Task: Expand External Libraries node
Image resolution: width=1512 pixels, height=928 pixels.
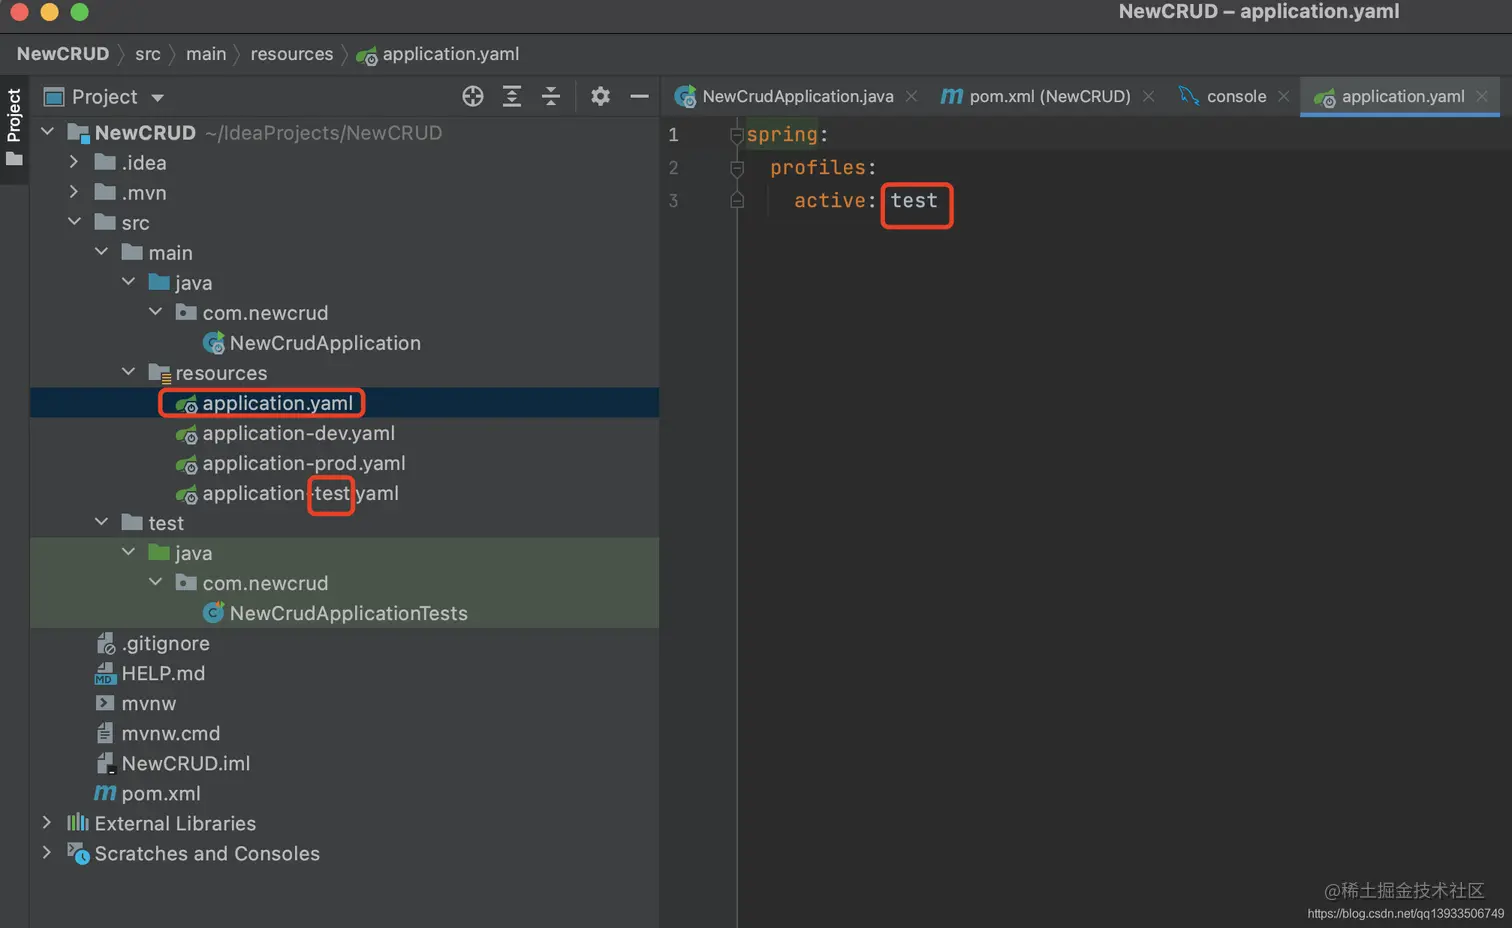Action: point(47,822)
